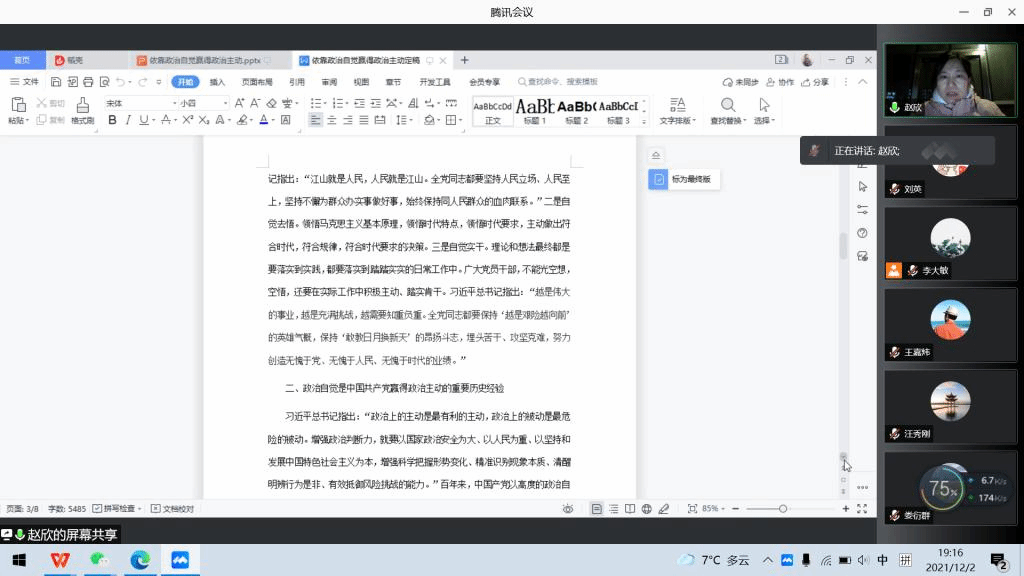
Task: Apply center alignment to the paragraph
Action: click(x=333, y=120)
